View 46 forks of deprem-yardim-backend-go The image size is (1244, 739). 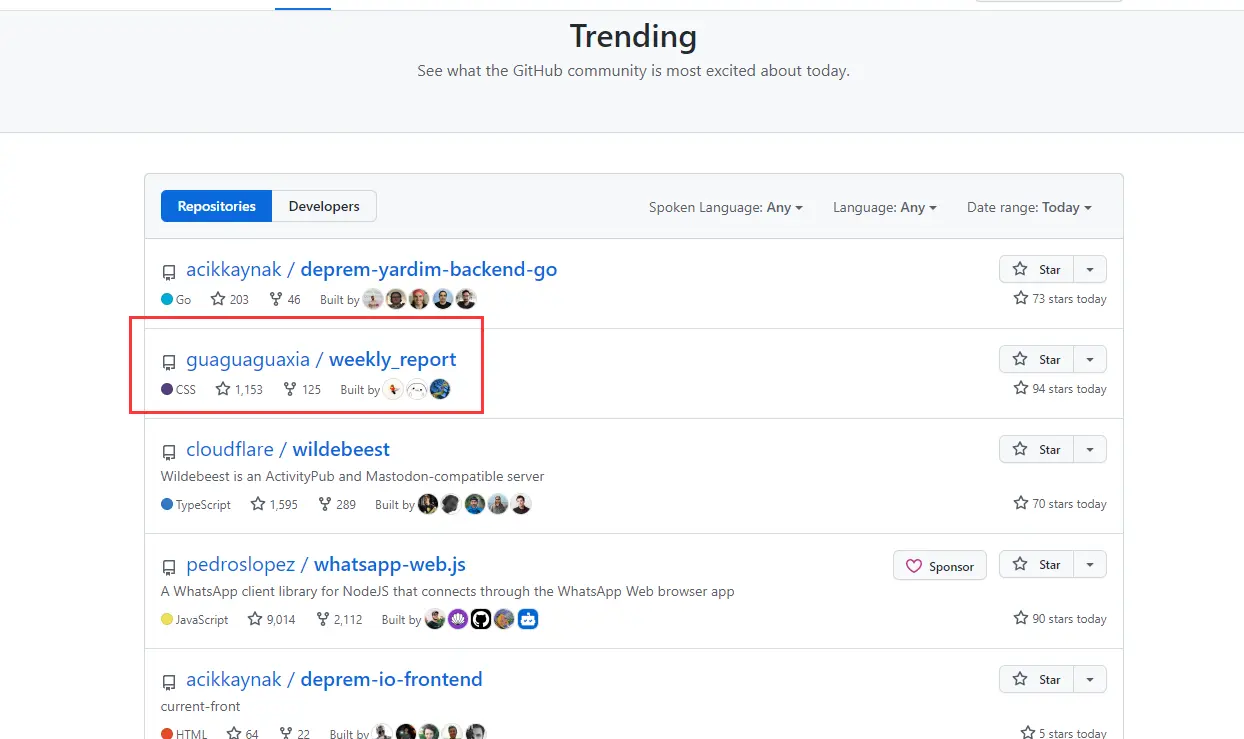[285, 299]
